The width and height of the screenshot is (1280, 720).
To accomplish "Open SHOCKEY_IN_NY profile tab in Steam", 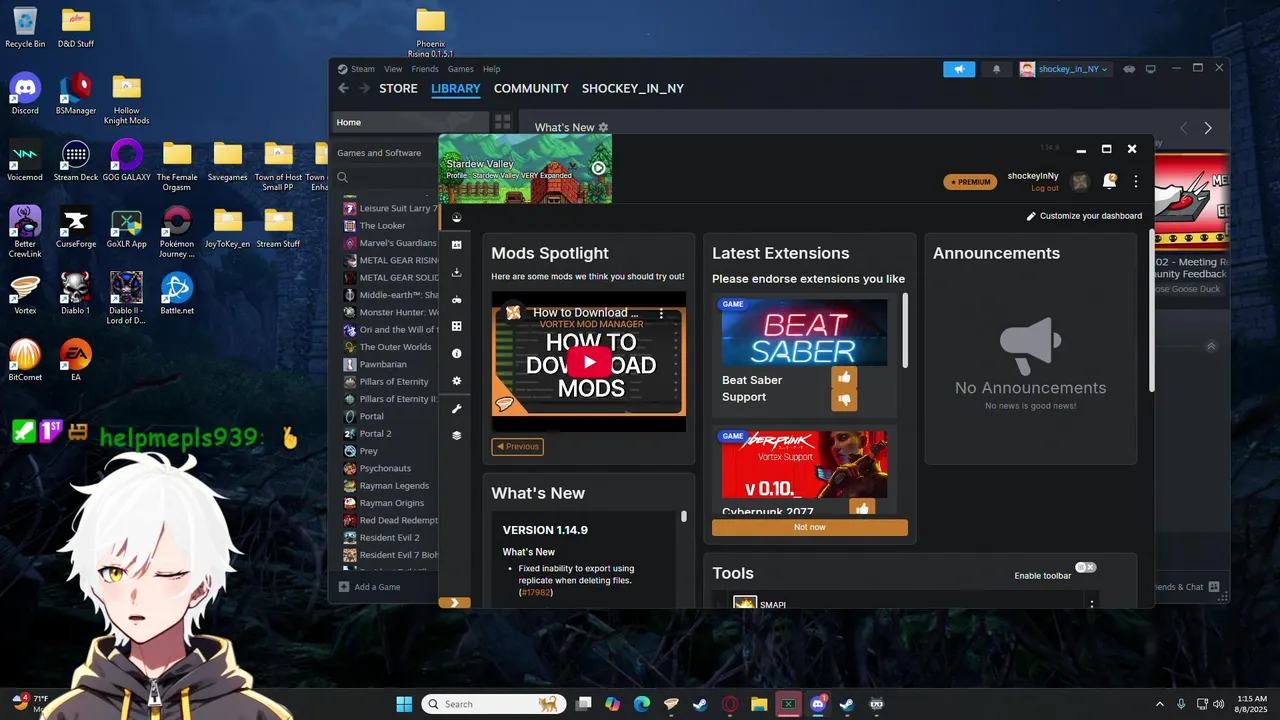I will coord(633,89).
